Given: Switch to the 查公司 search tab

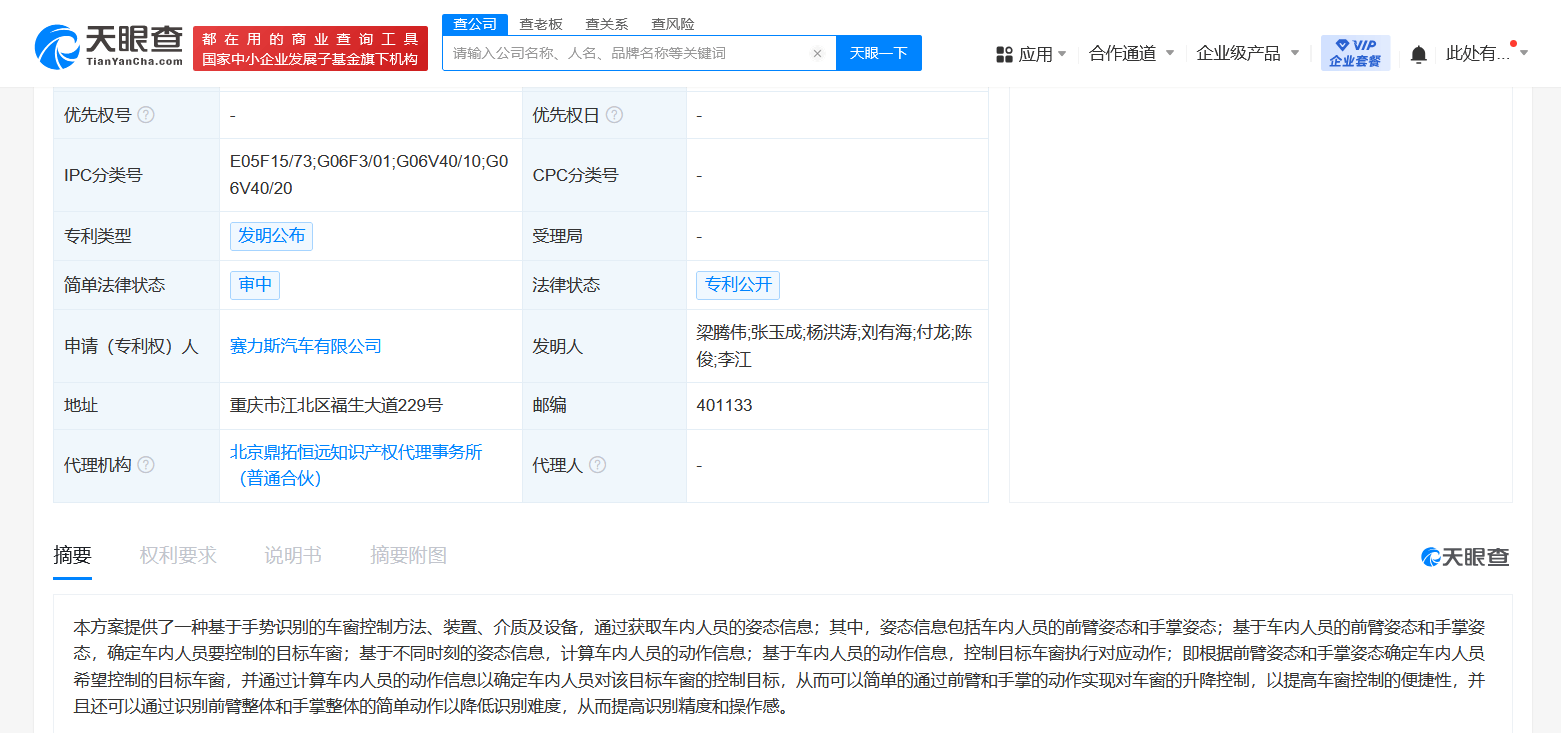Looking at the screenshot, I should pos(475,24).
